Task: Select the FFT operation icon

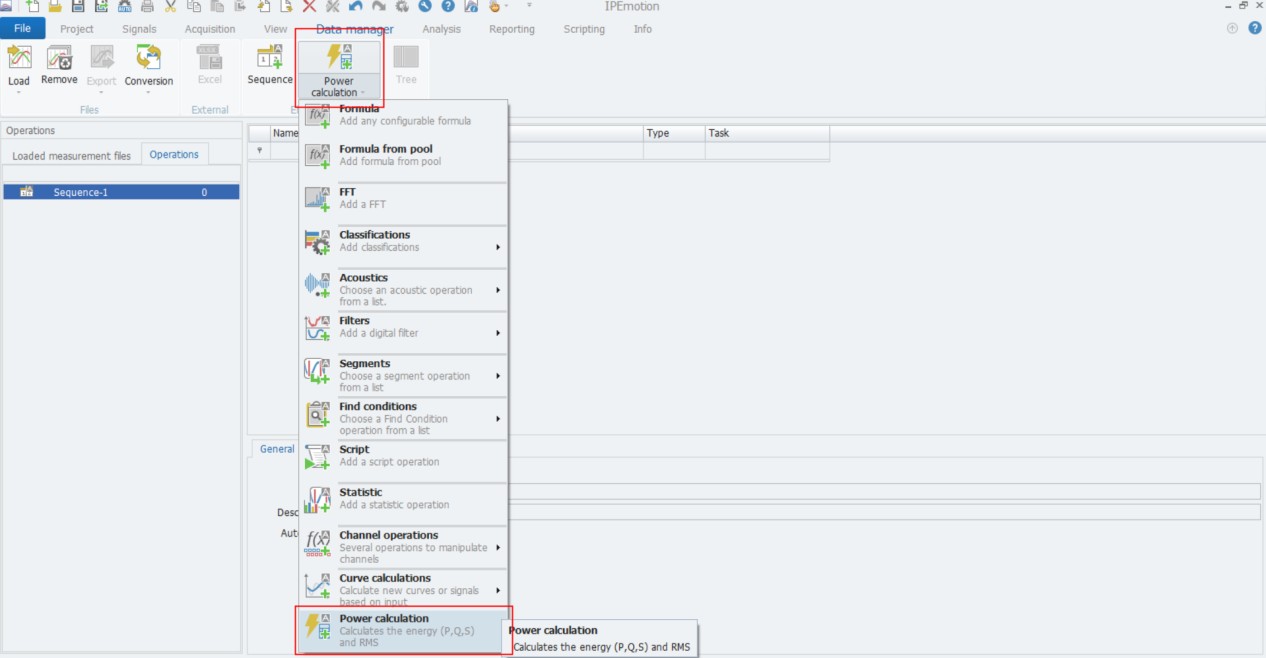Action: coord(318,198)
